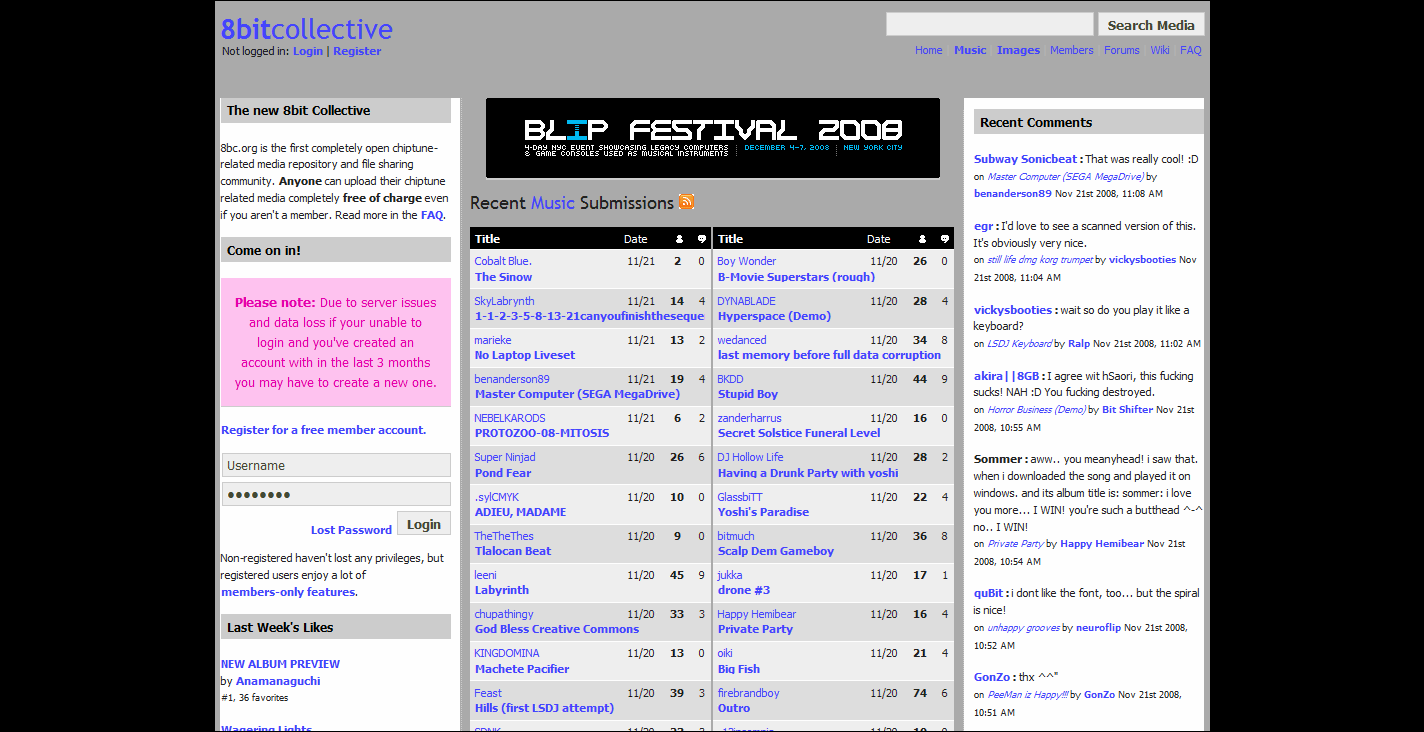Open the track drone #3
This screenshot has width=1424, height=732.
tap(744, 590)
